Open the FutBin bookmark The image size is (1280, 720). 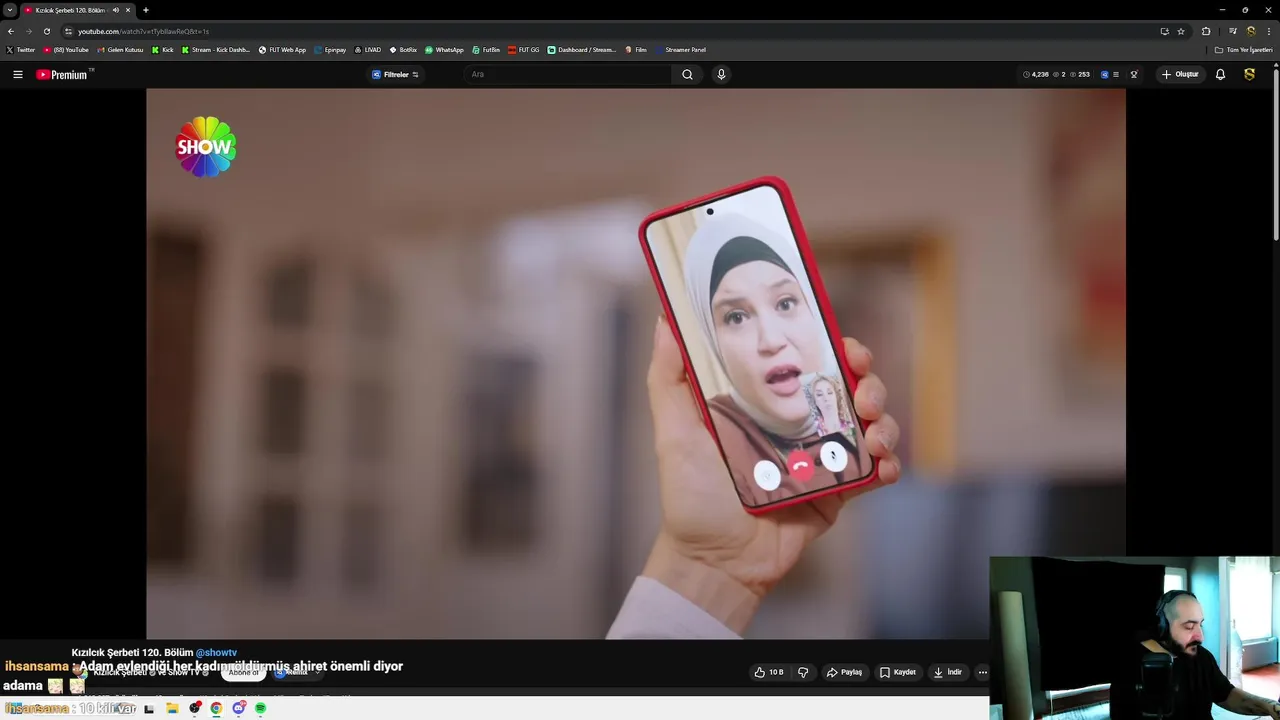486,50
